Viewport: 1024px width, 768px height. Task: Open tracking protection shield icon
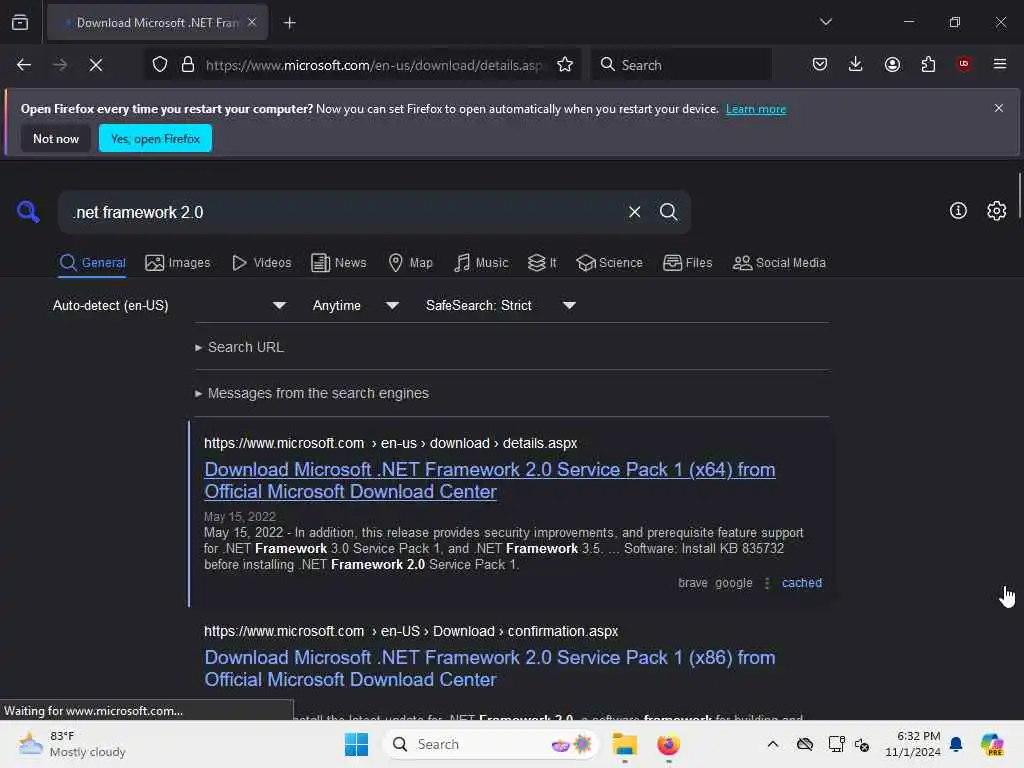(x=160, y=65)
